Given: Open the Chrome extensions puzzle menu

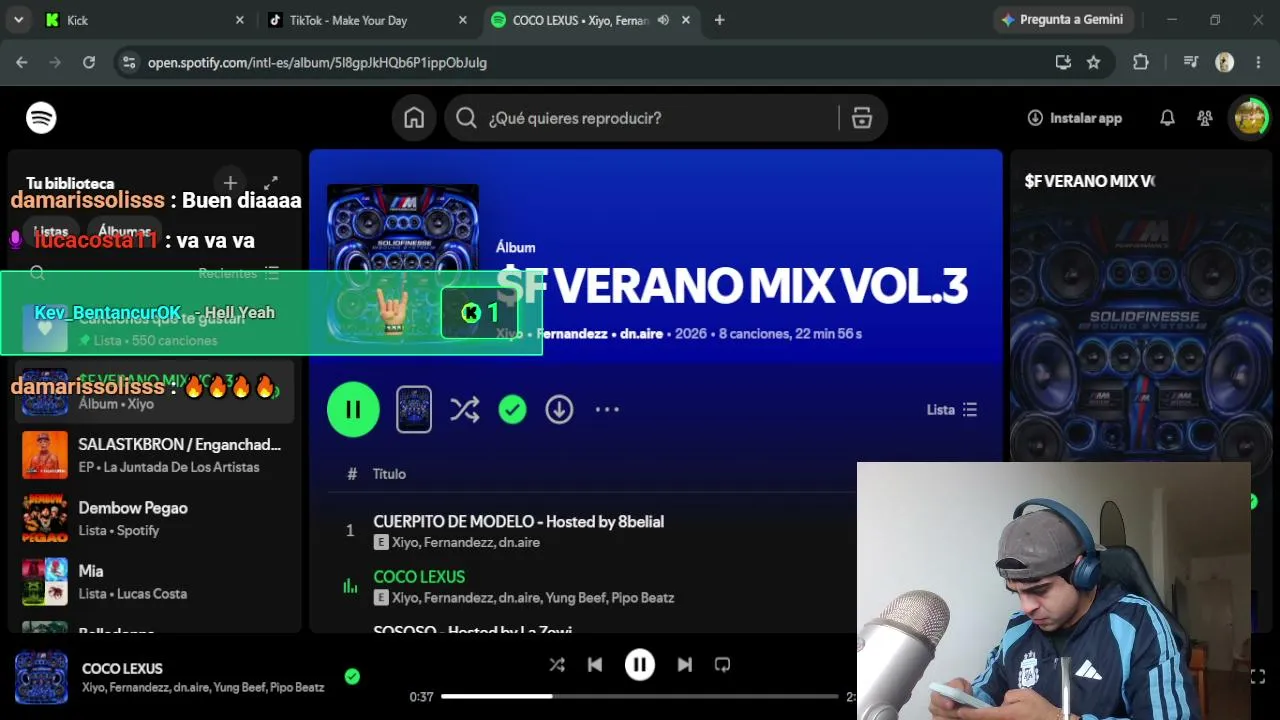Looking at the screenshot, I should pyautogui.click(x=1141, y=62).
